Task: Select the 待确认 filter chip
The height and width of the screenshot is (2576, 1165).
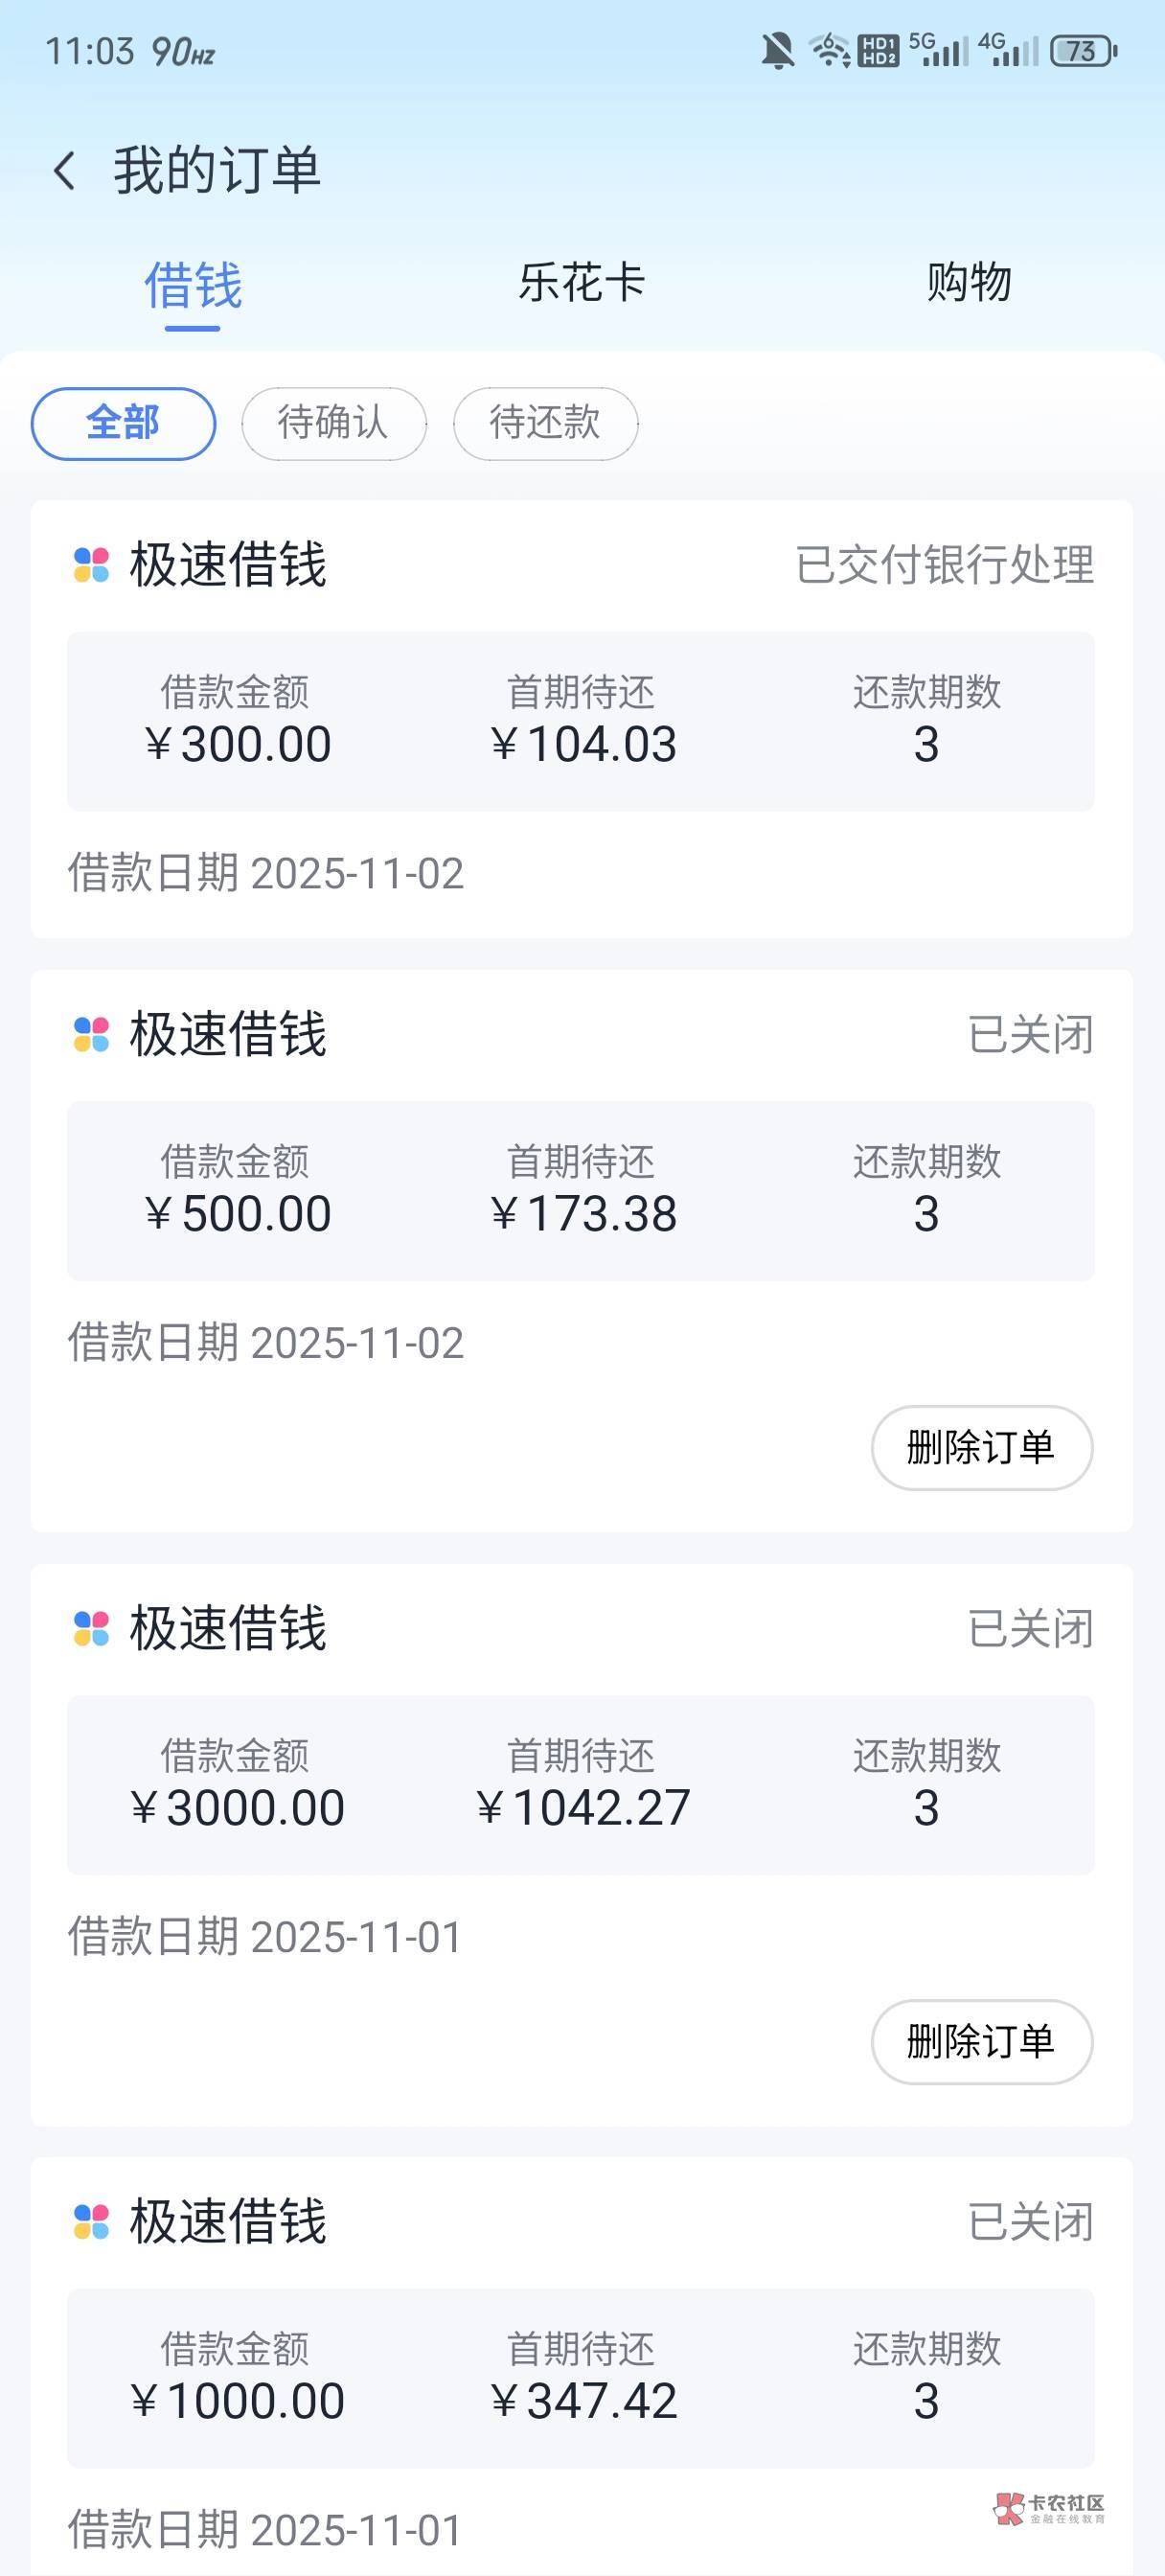Action: click(x=333, y=423)
